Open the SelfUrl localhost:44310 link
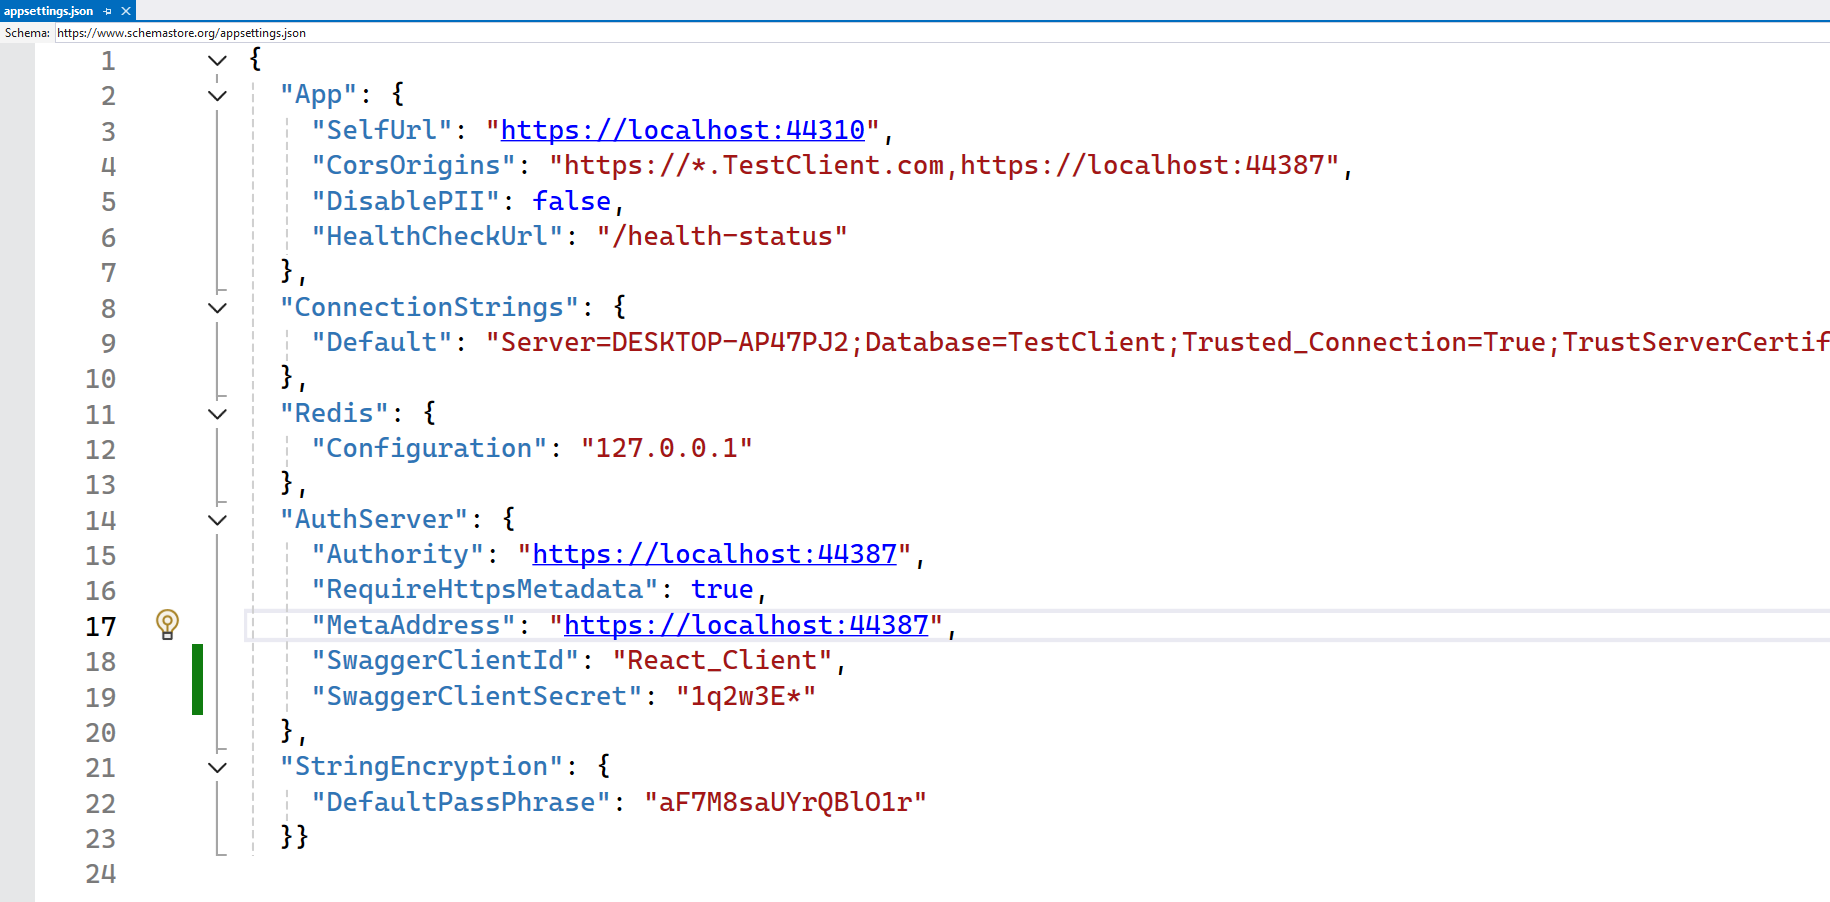 (682, 130)
